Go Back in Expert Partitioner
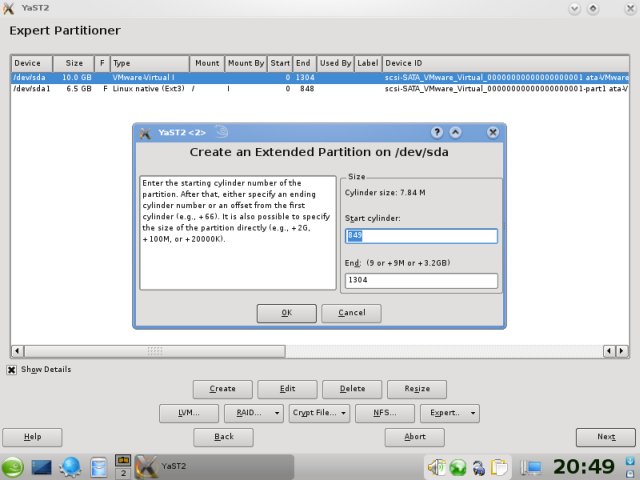 [223, 437]
